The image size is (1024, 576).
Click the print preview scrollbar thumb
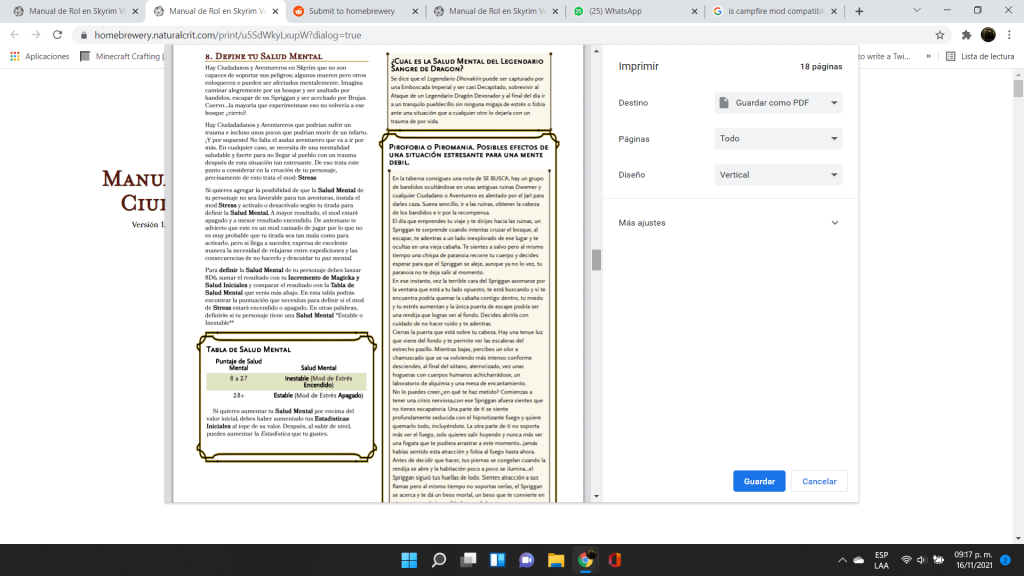596,260
